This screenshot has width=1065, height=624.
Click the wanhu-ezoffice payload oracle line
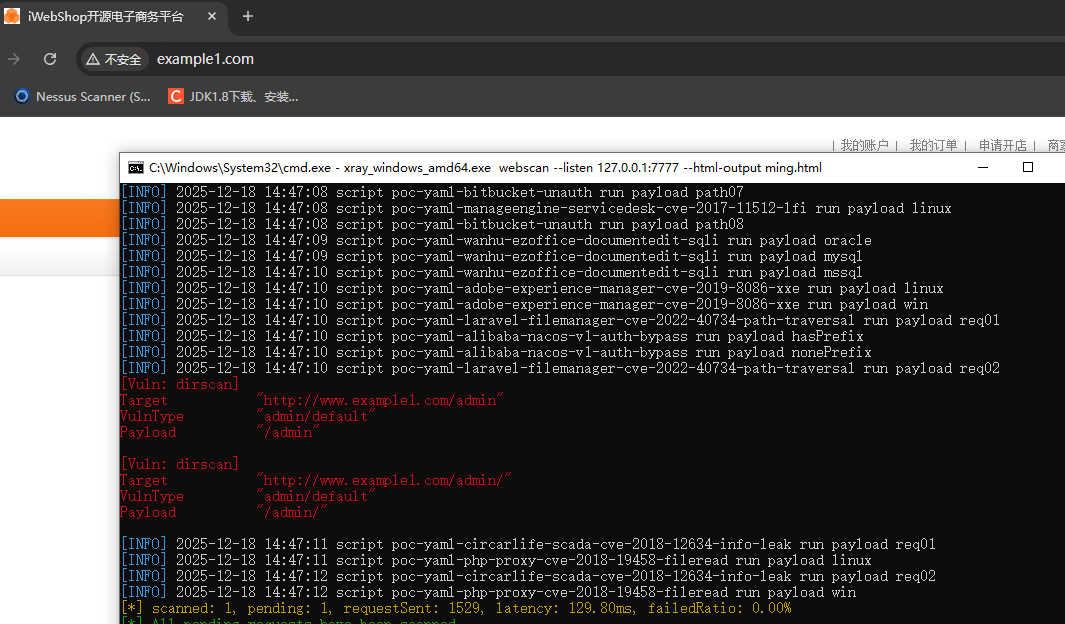tap(497, 240)
